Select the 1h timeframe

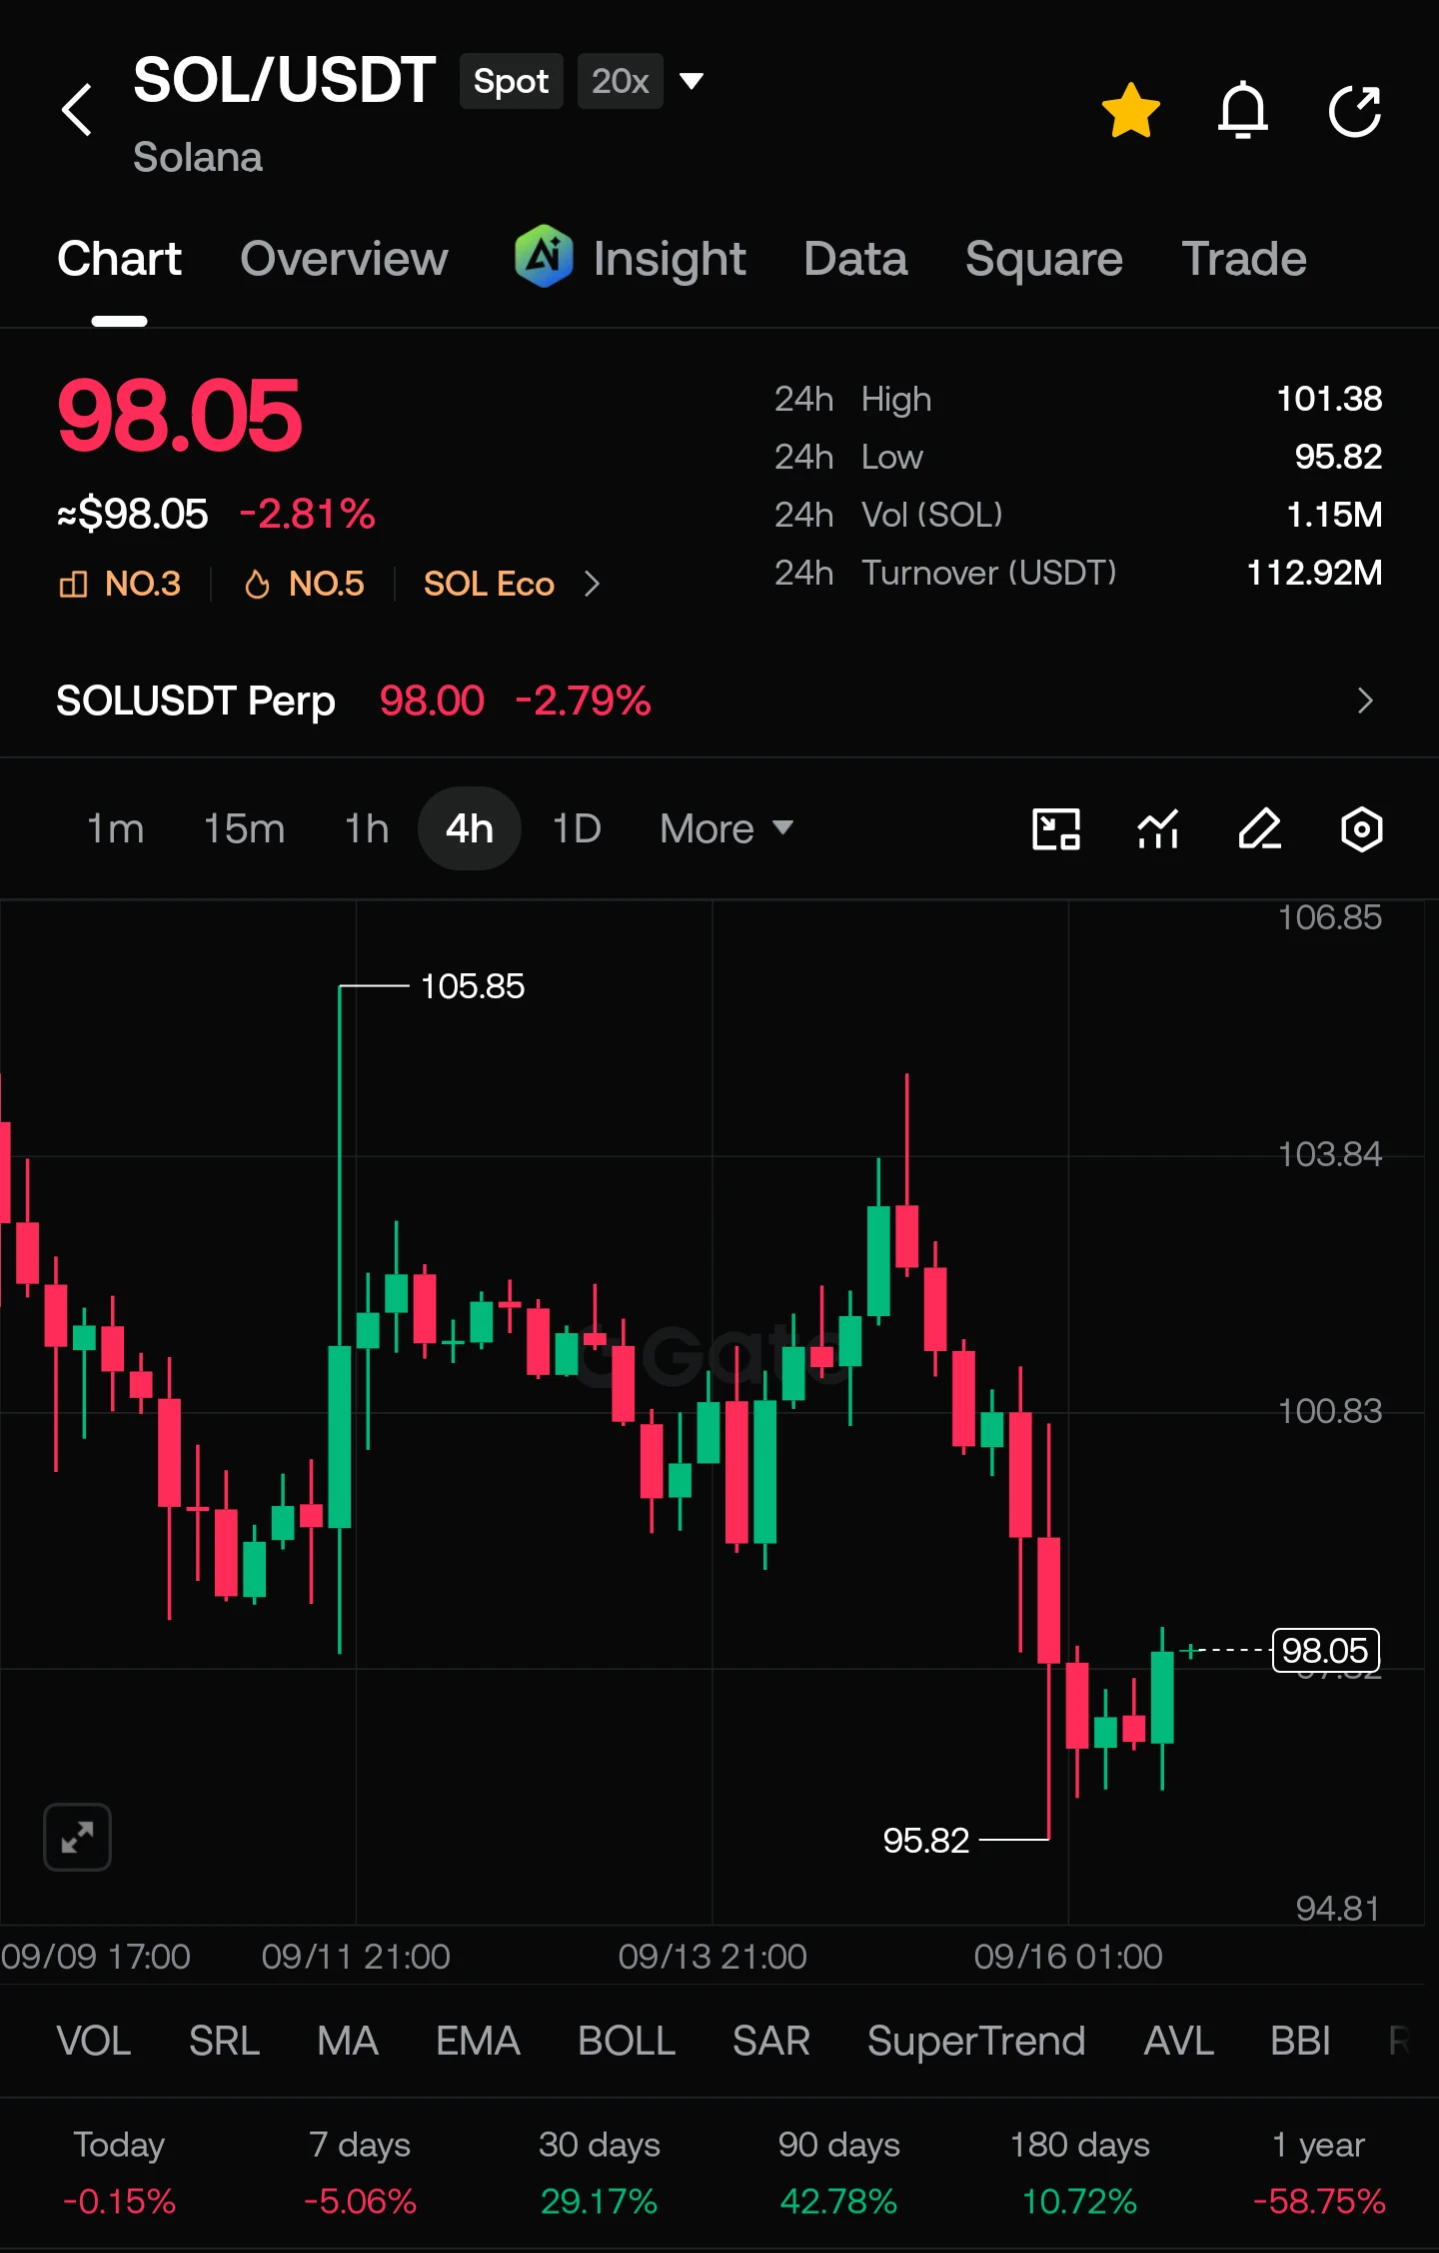tap(366, 828)
